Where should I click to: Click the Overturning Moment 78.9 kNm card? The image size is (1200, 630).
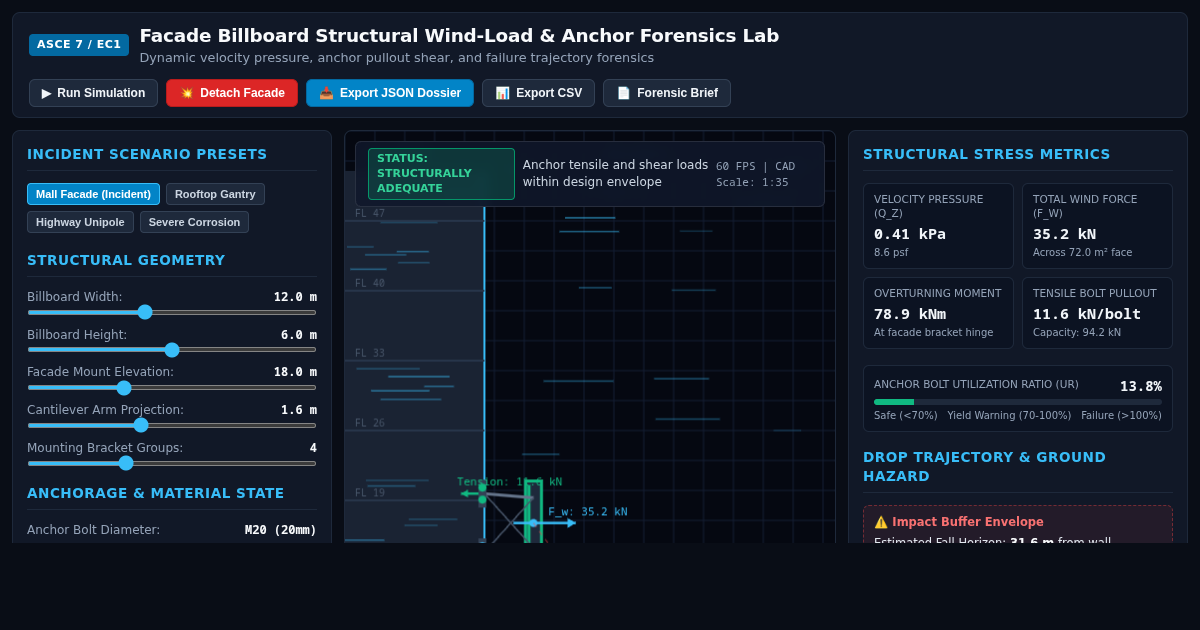coord(938,313)
